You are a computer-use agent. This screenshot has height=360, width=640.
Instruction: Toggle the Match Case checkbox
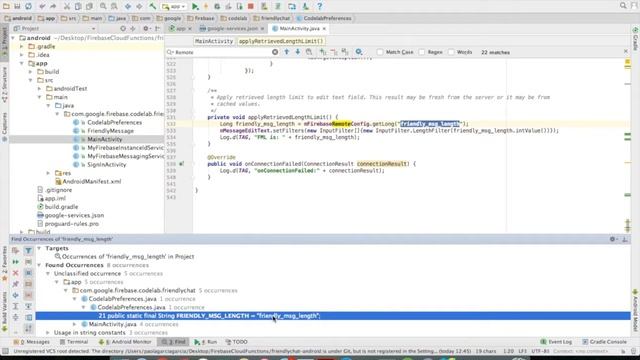(x=380, y=52)
